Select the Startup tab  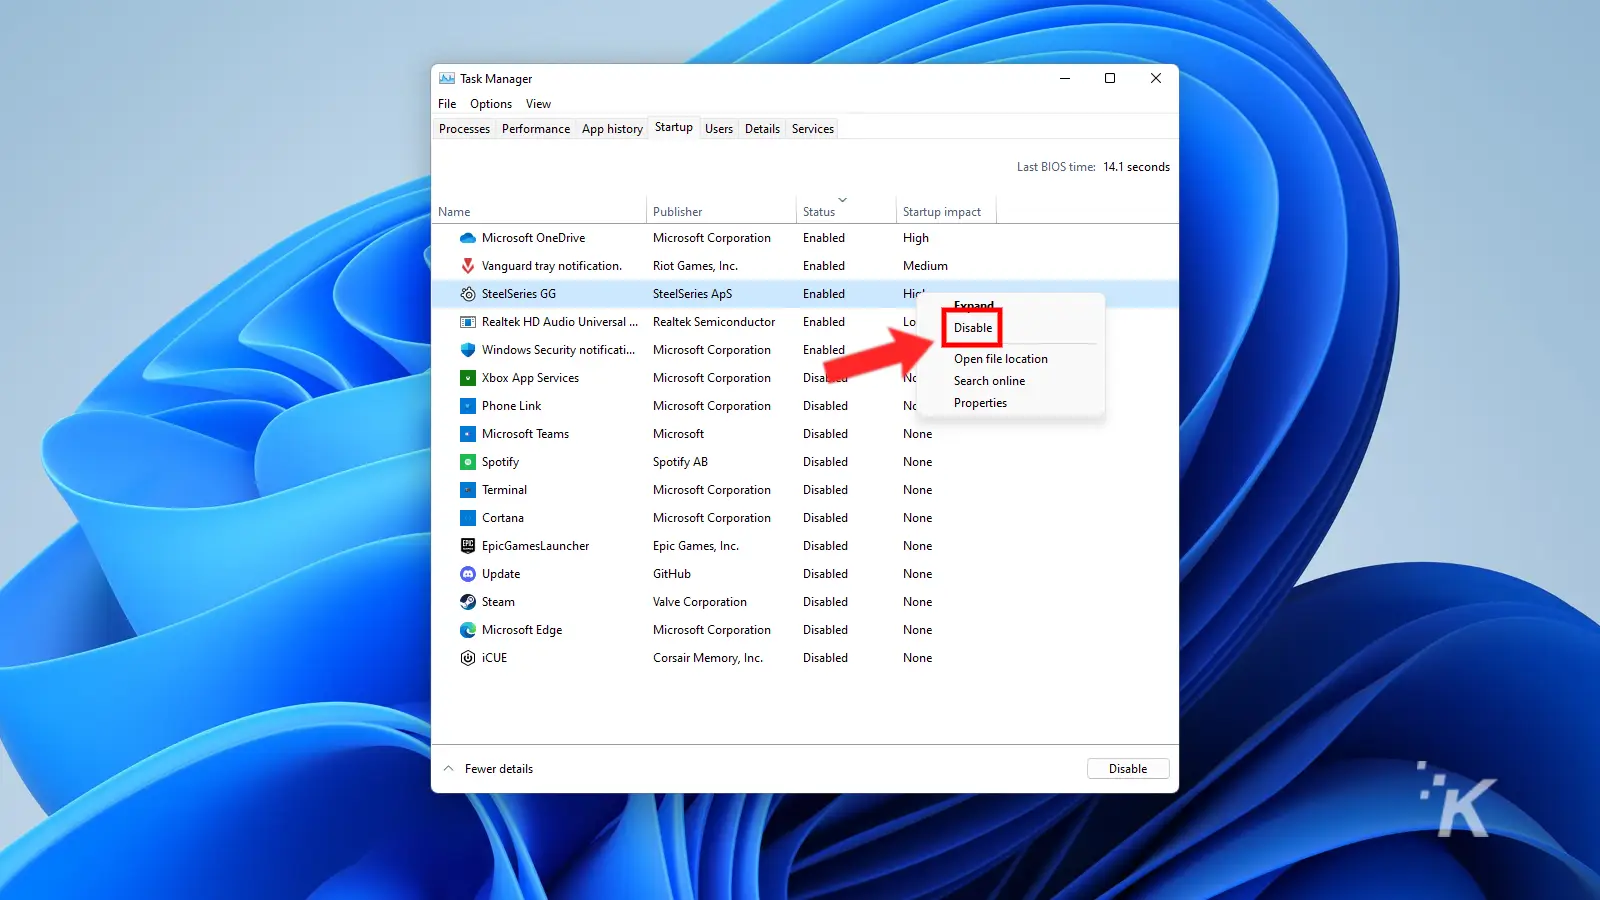pos(674,127)
